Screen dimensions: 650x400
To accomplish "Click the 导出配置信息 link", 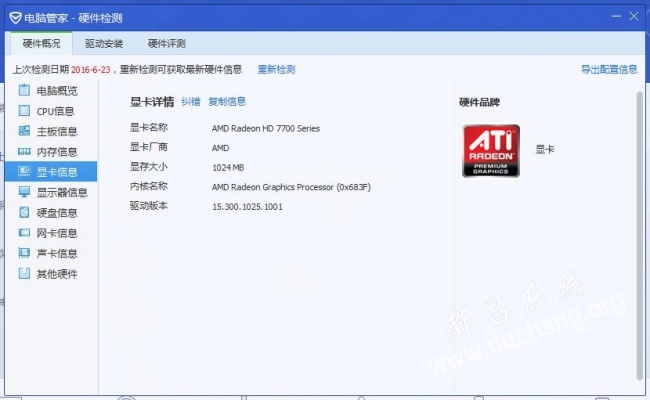I will tap(609, 69).
